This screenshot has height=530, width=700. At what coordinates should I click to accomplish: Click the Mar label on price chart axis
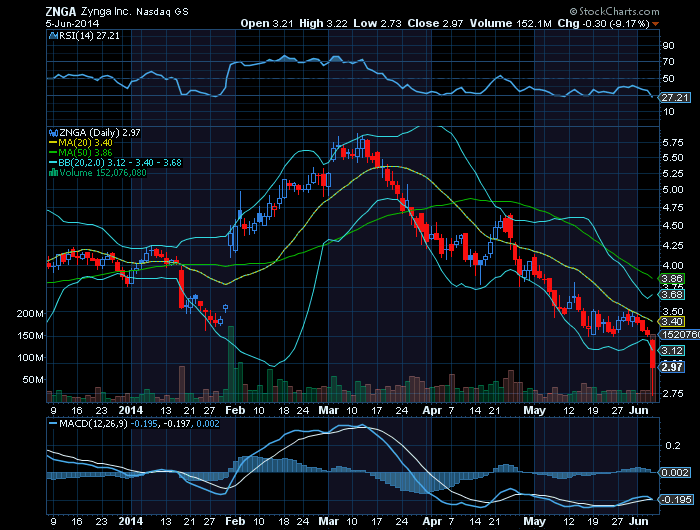pos(329,410)
